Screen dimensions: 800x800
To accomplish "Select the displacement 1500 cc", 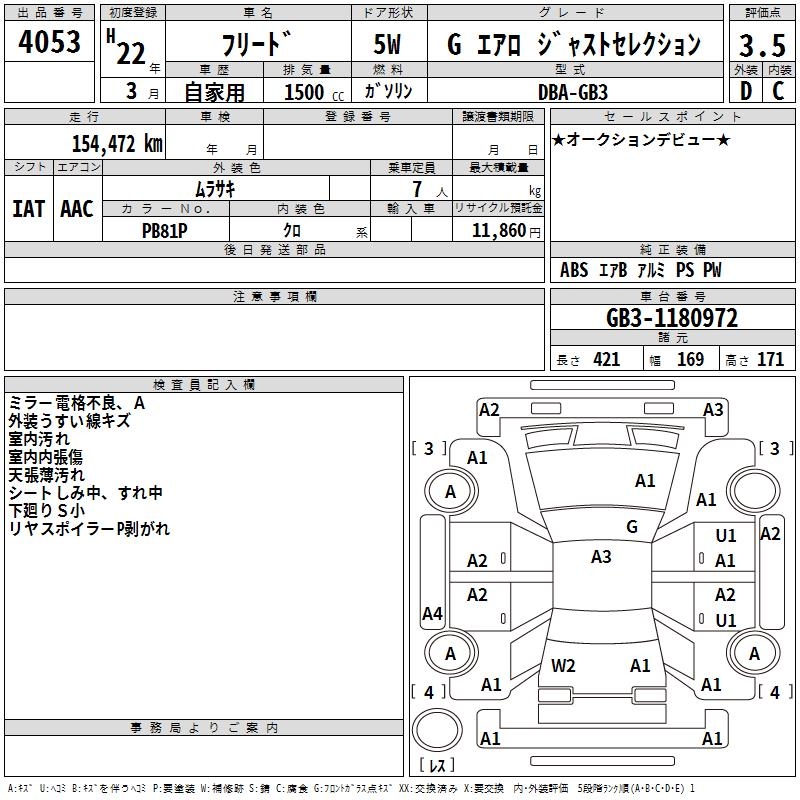I will click(313, 92).
